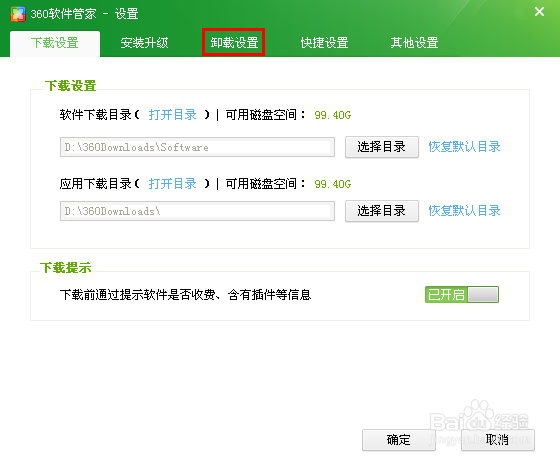Screen dimensions: 560x460
Task: Focus the D:\360Downloads\ application path field
Action: 197,211
